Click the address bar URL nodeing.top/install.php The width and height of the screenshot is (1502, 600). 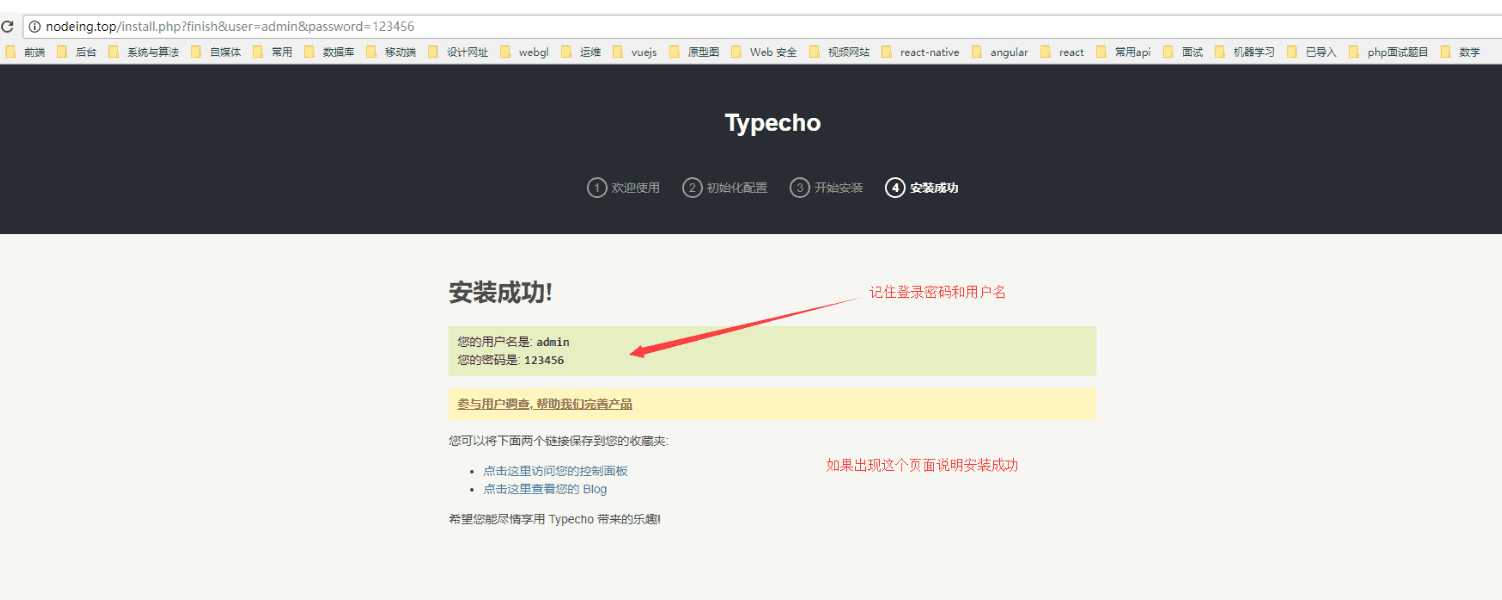pos(230,27)
